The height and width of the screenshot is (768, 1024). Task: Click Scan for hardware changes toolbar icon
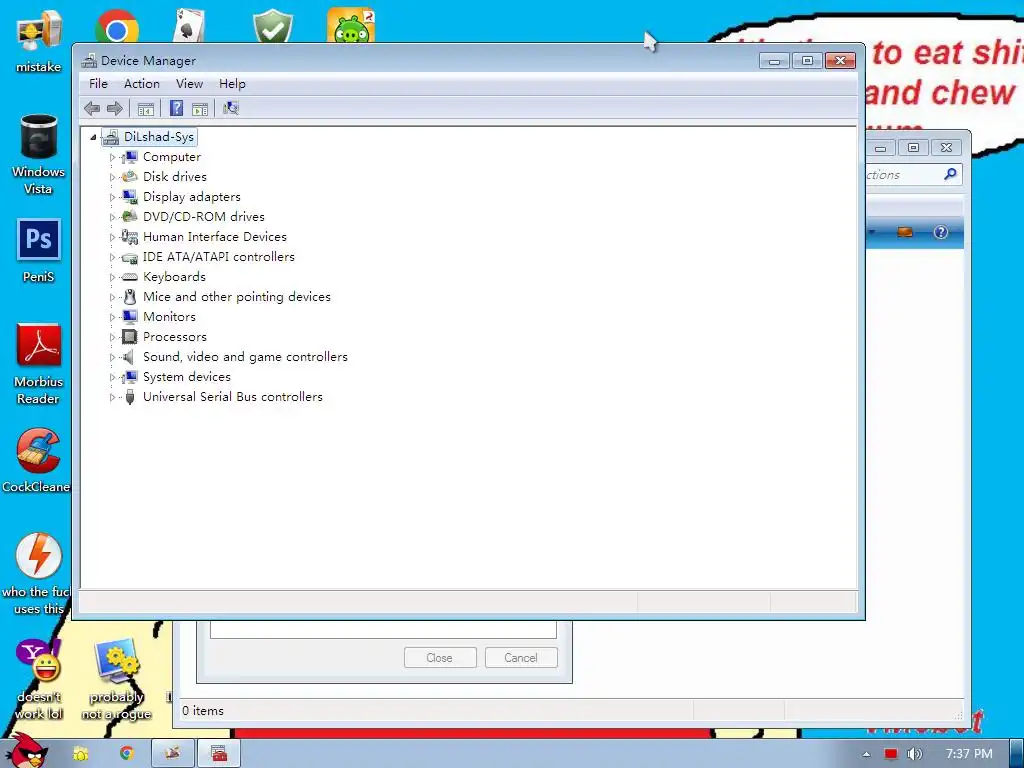[x=231, y=108]
